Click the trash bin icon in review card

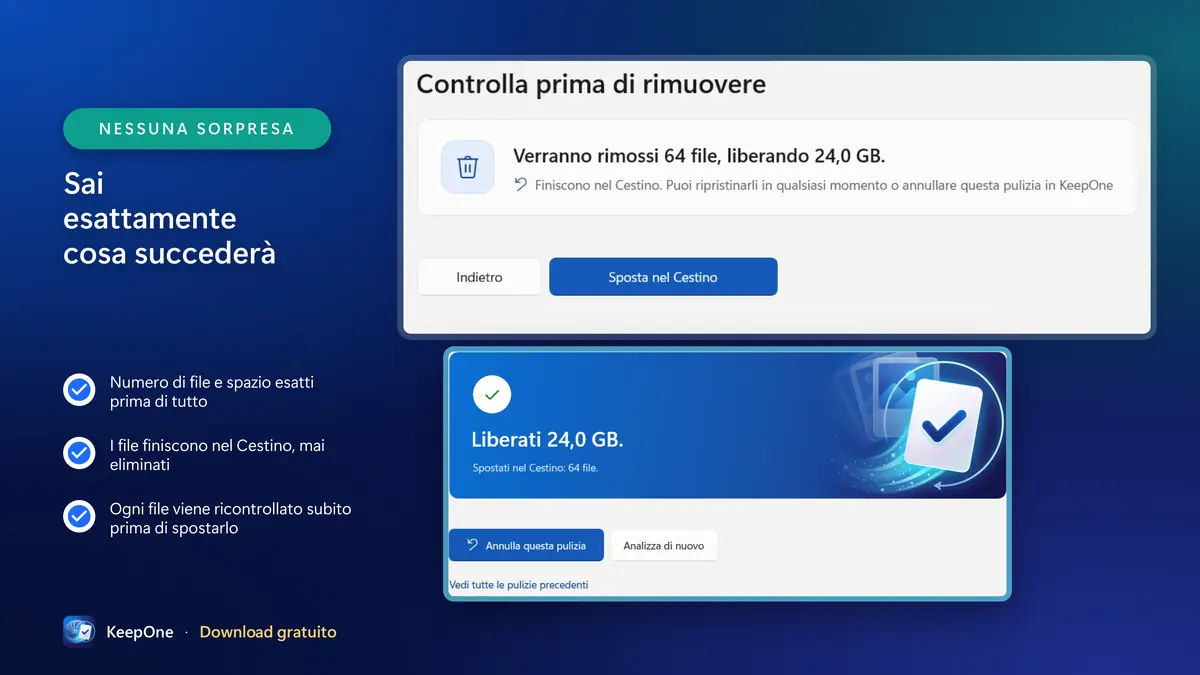468,167
